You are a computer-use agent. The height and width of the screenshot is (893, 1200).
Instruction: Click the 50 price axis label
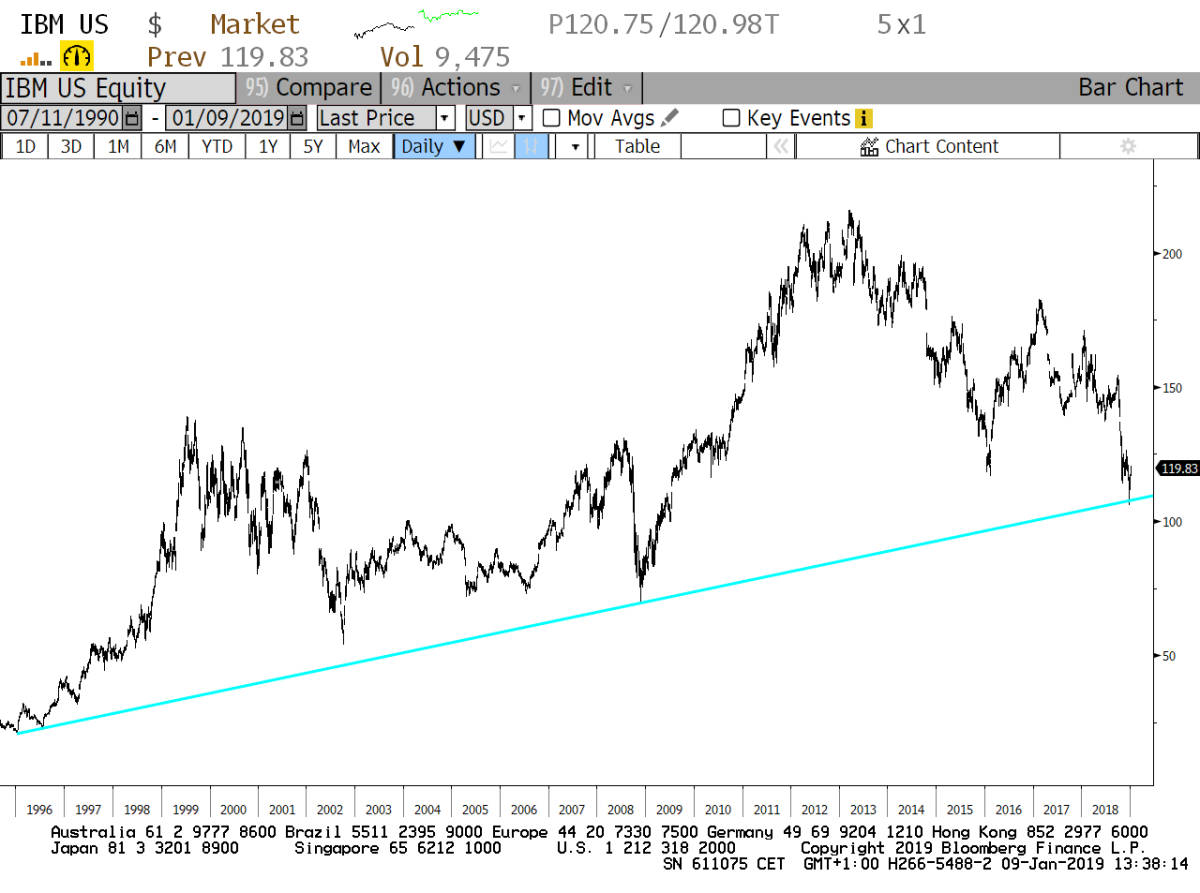[1167, 656]
